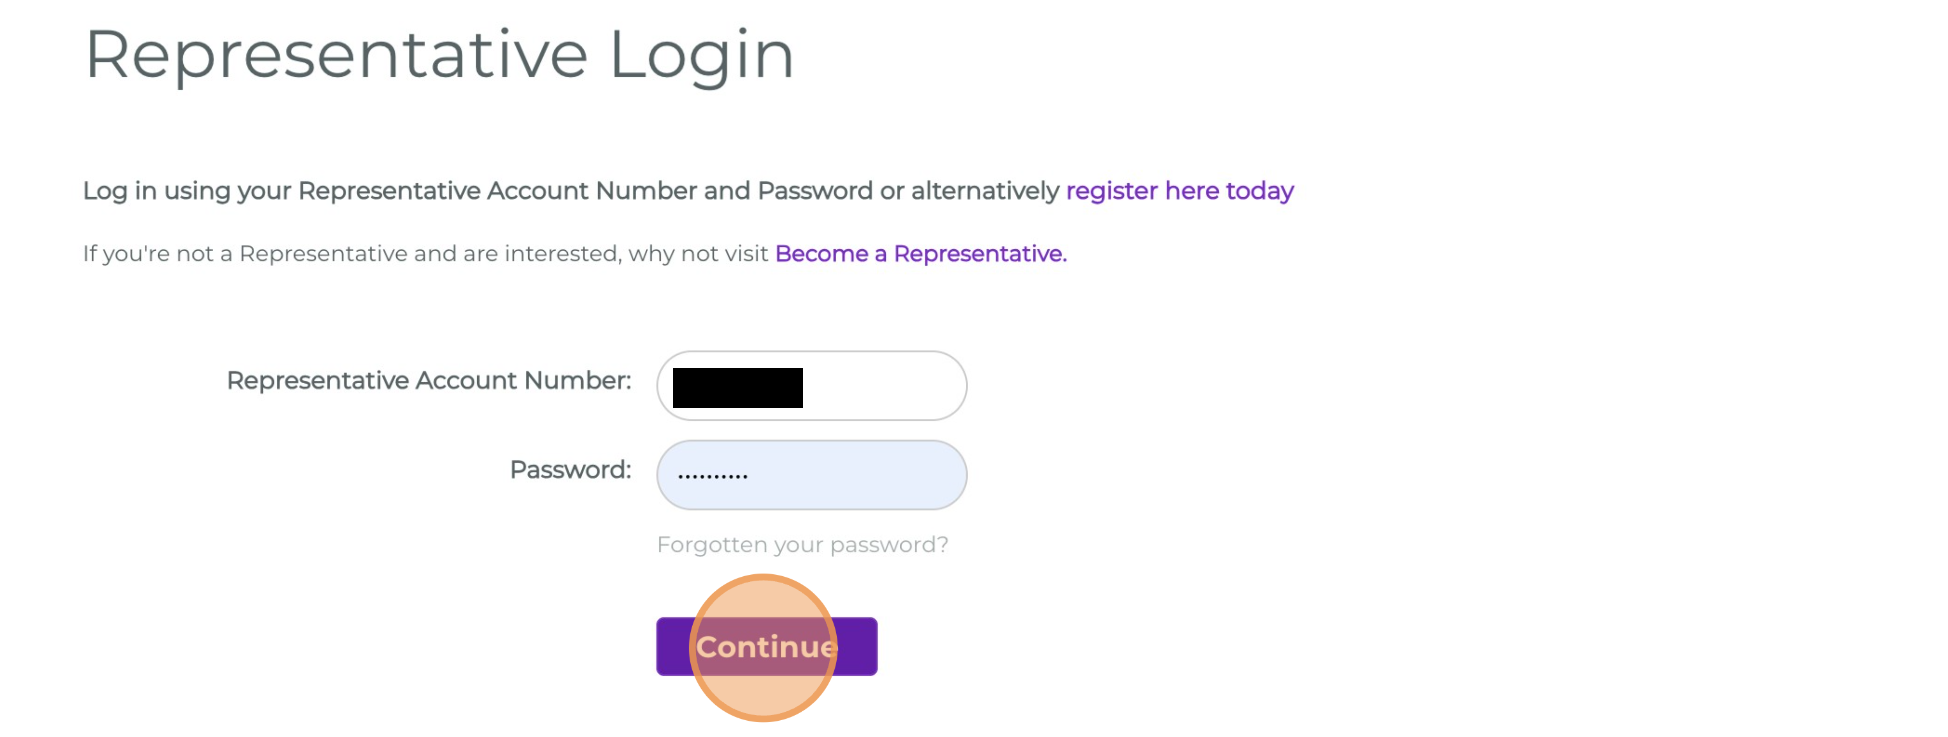This screenshot has height=737, width=1948.
Task: Submit the login form with Continue
Action: [x=766, y=647]
